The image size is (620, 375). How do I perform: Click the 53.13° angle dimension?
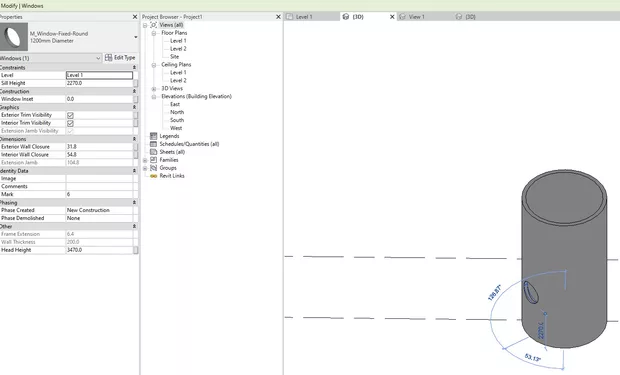[x=533, y=358]
